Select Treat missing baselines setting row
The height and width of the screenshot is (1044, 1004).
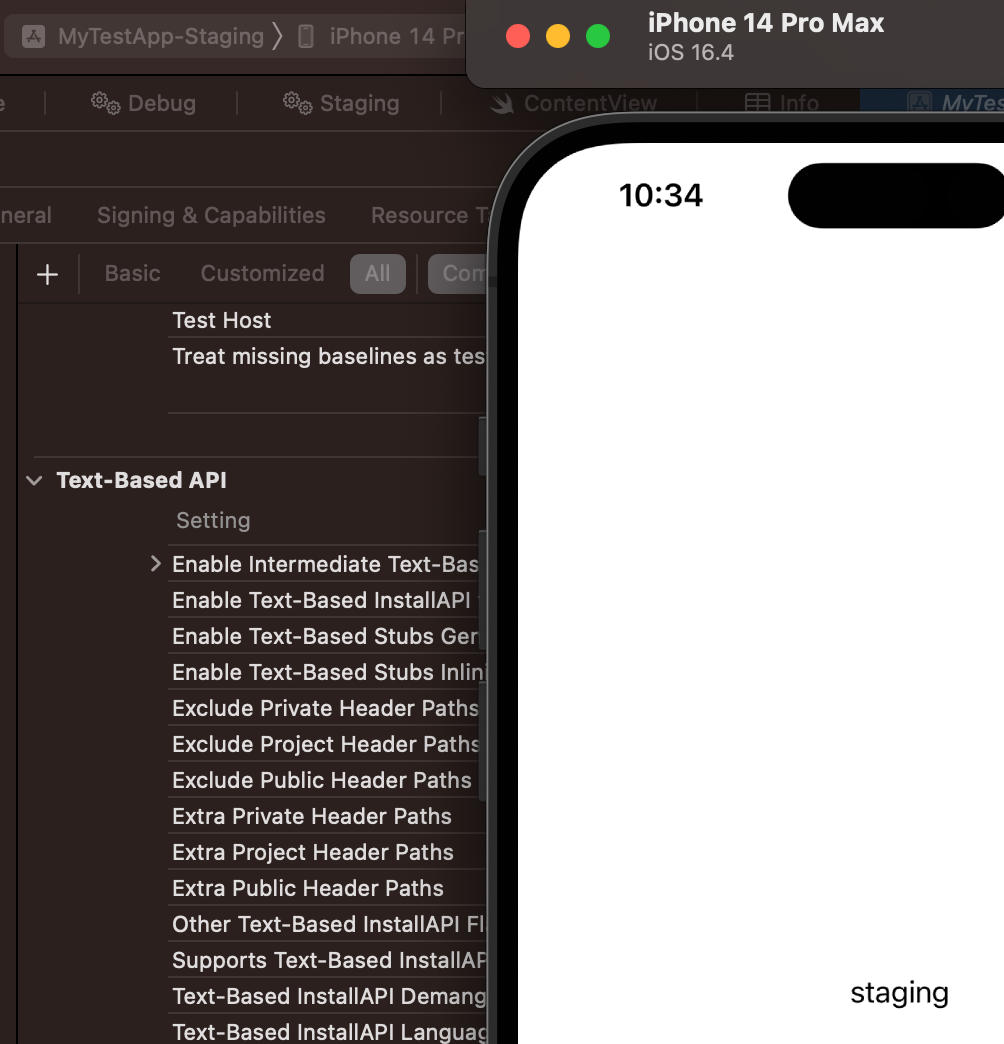(x=326, y=356)
